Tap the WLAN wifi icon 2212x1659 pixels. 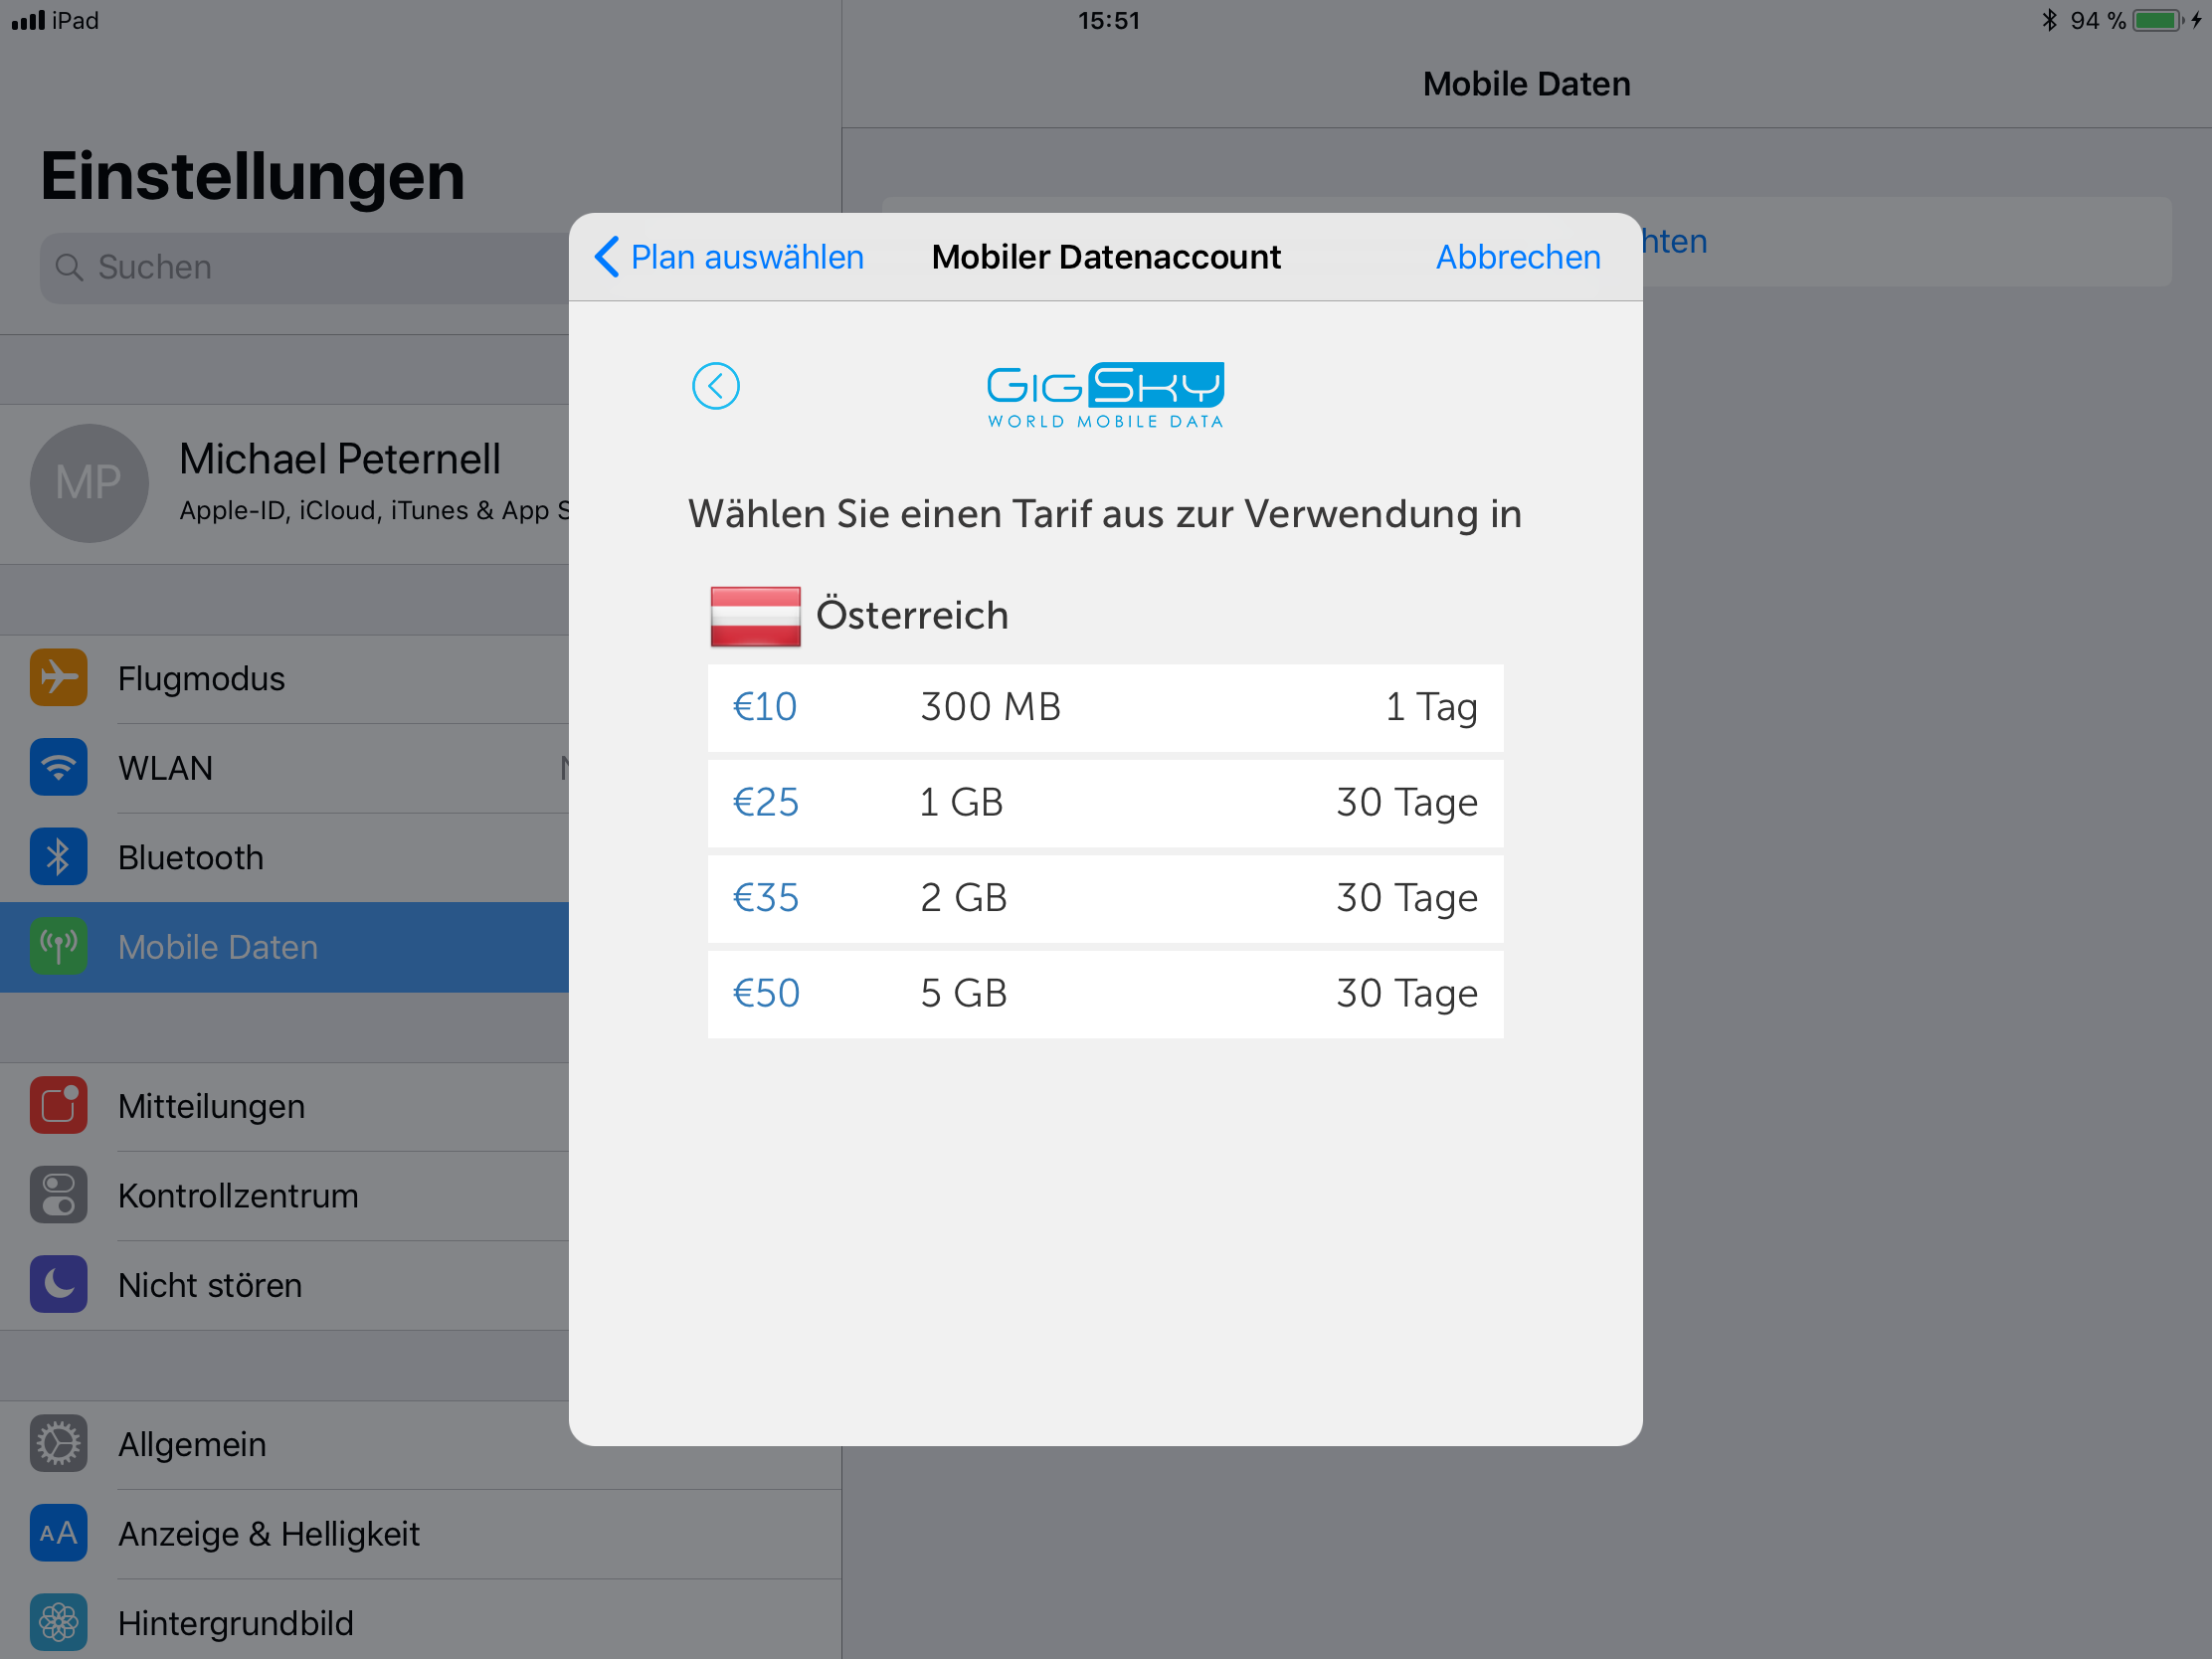[x=58, y=768]
